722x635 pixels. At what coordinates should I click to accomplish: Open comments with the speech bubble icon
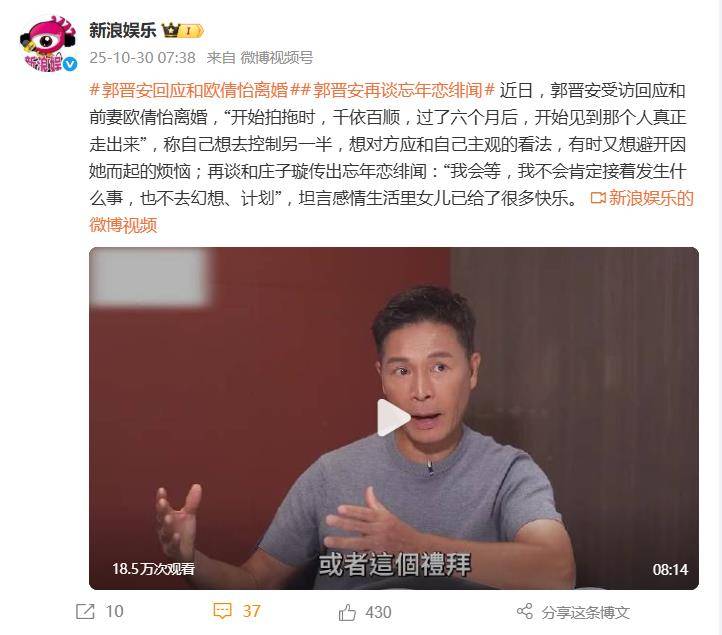(222, 611)
